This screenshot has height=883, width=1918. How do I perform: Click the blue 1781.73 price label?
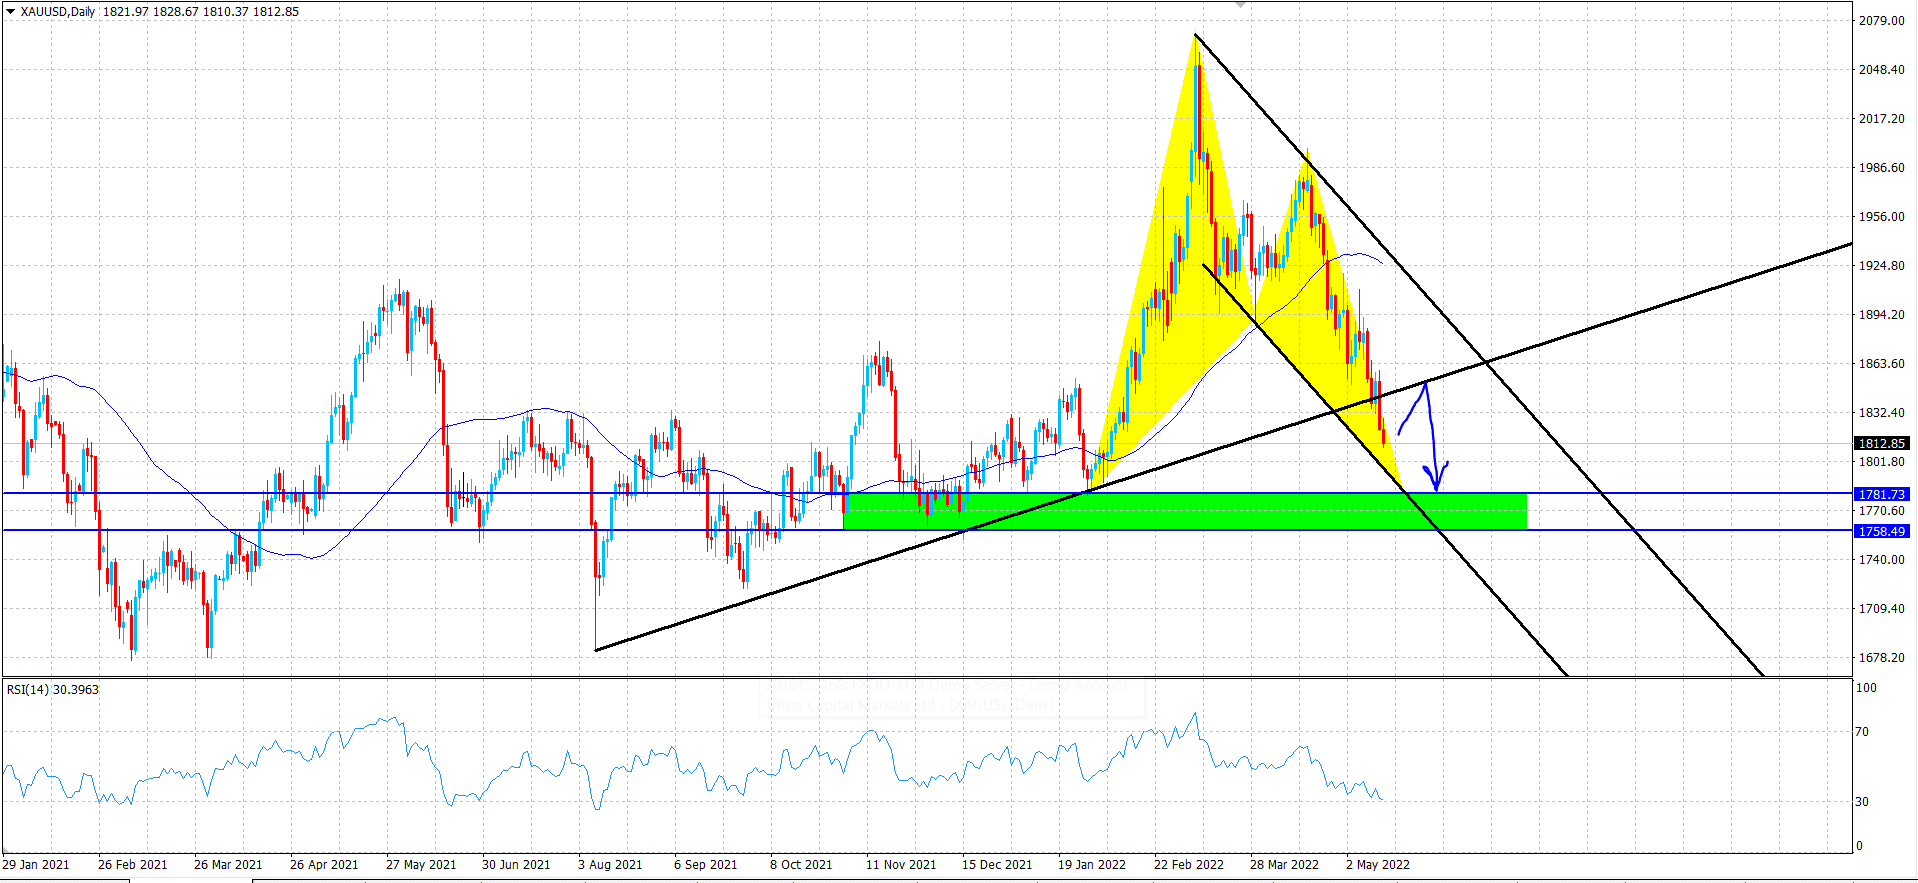(x=1882, y=494)
